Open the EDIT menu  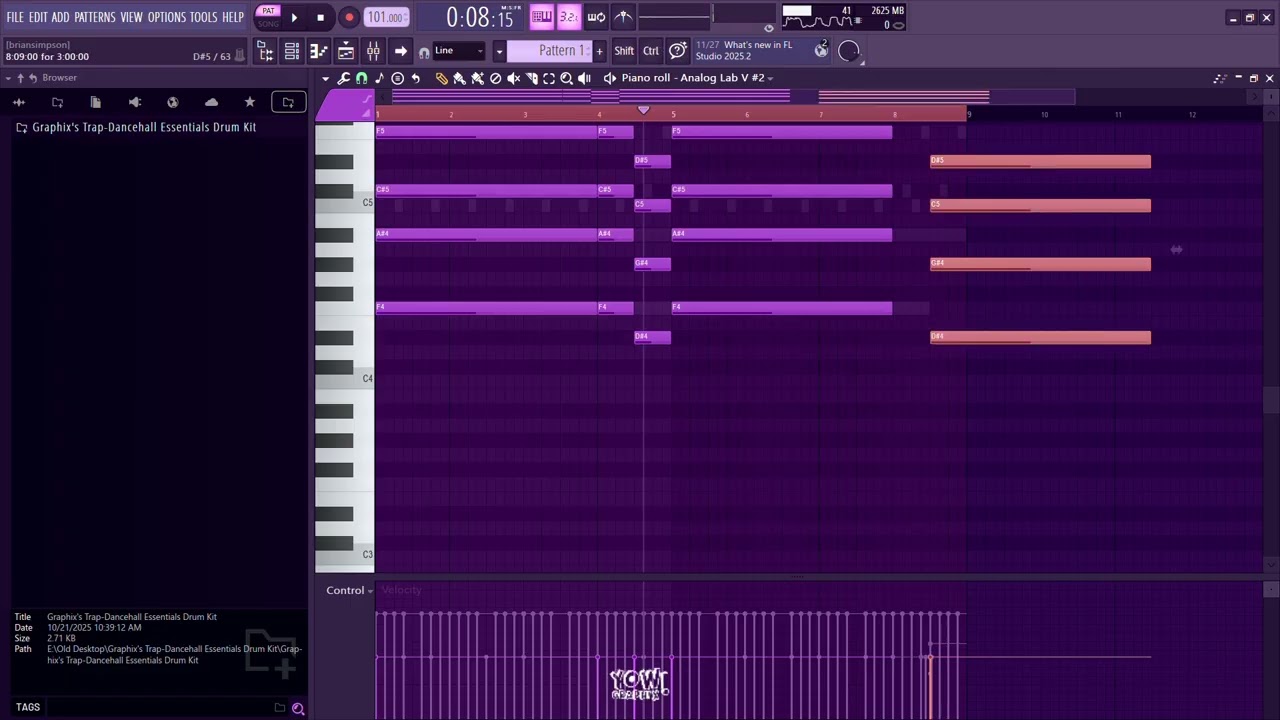(38, 17)
